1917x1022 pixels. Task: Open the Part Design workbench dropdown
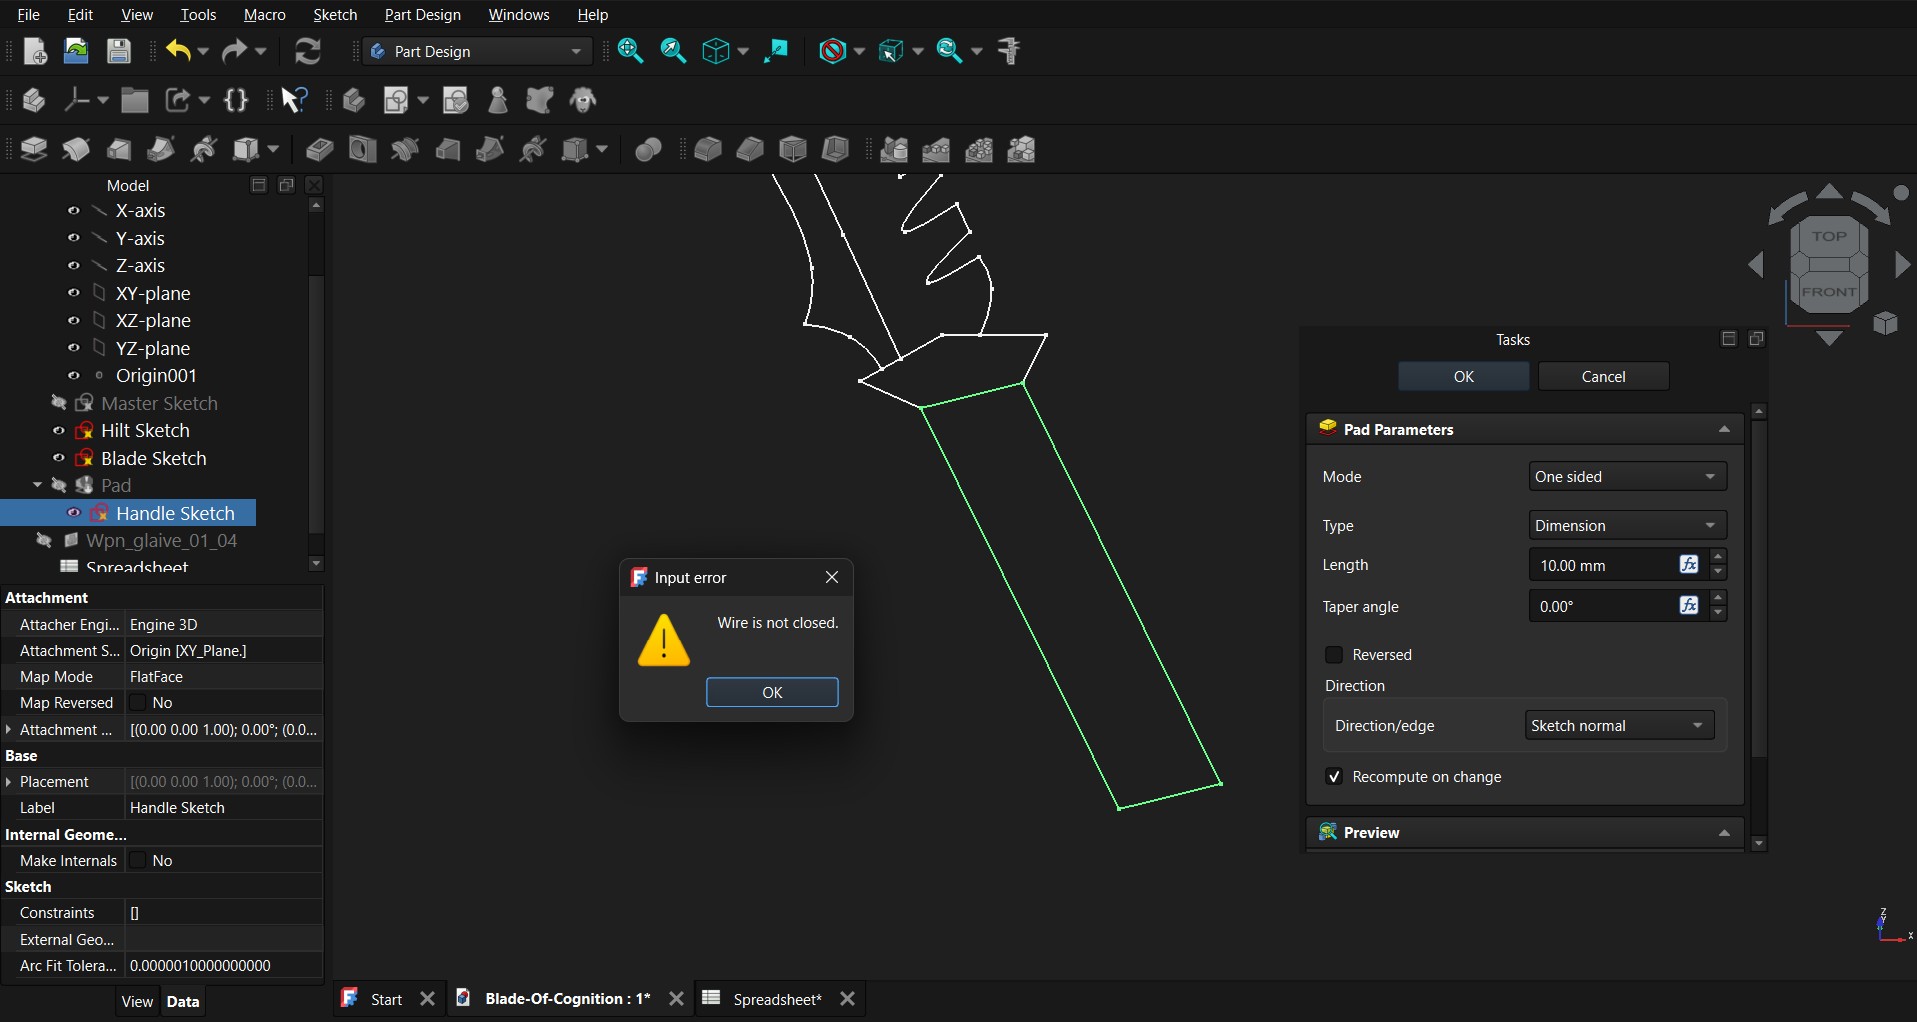478,51
